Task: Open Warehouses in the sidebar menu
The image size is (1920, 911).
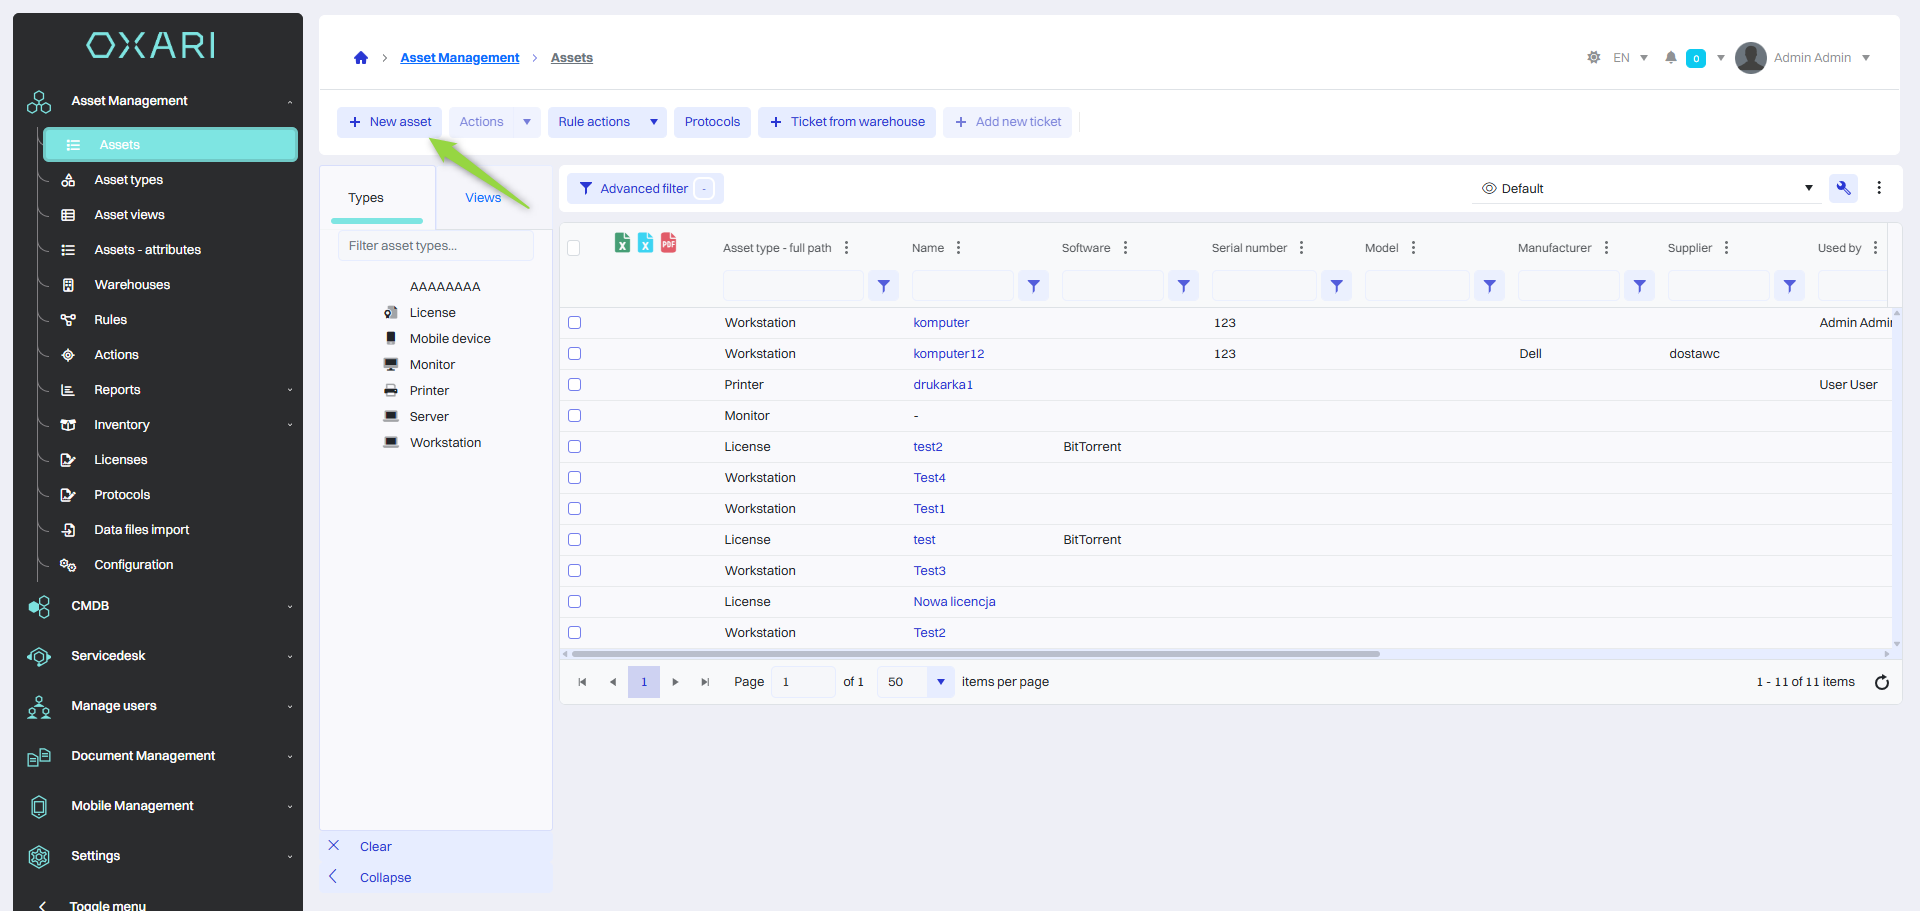Action: click(x=132, y=285)
